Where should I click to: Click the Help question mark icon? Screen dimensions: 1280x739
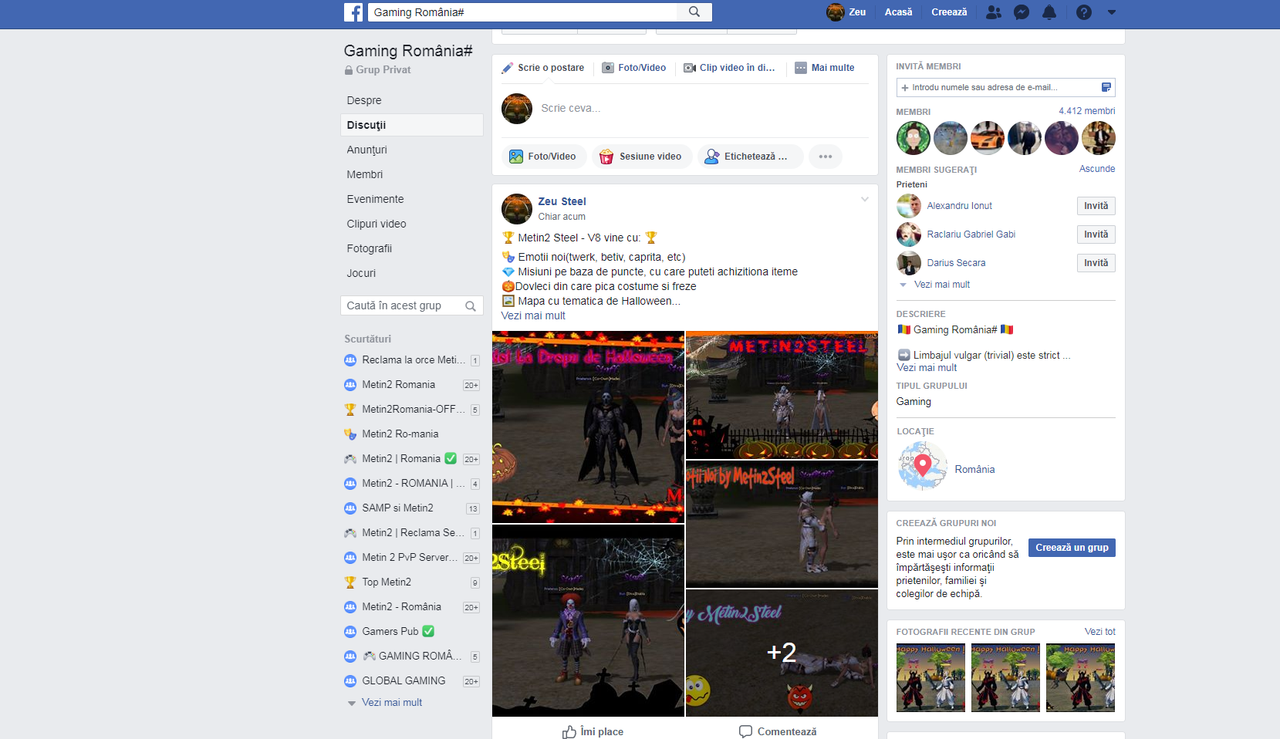(x=1082, y=11)
